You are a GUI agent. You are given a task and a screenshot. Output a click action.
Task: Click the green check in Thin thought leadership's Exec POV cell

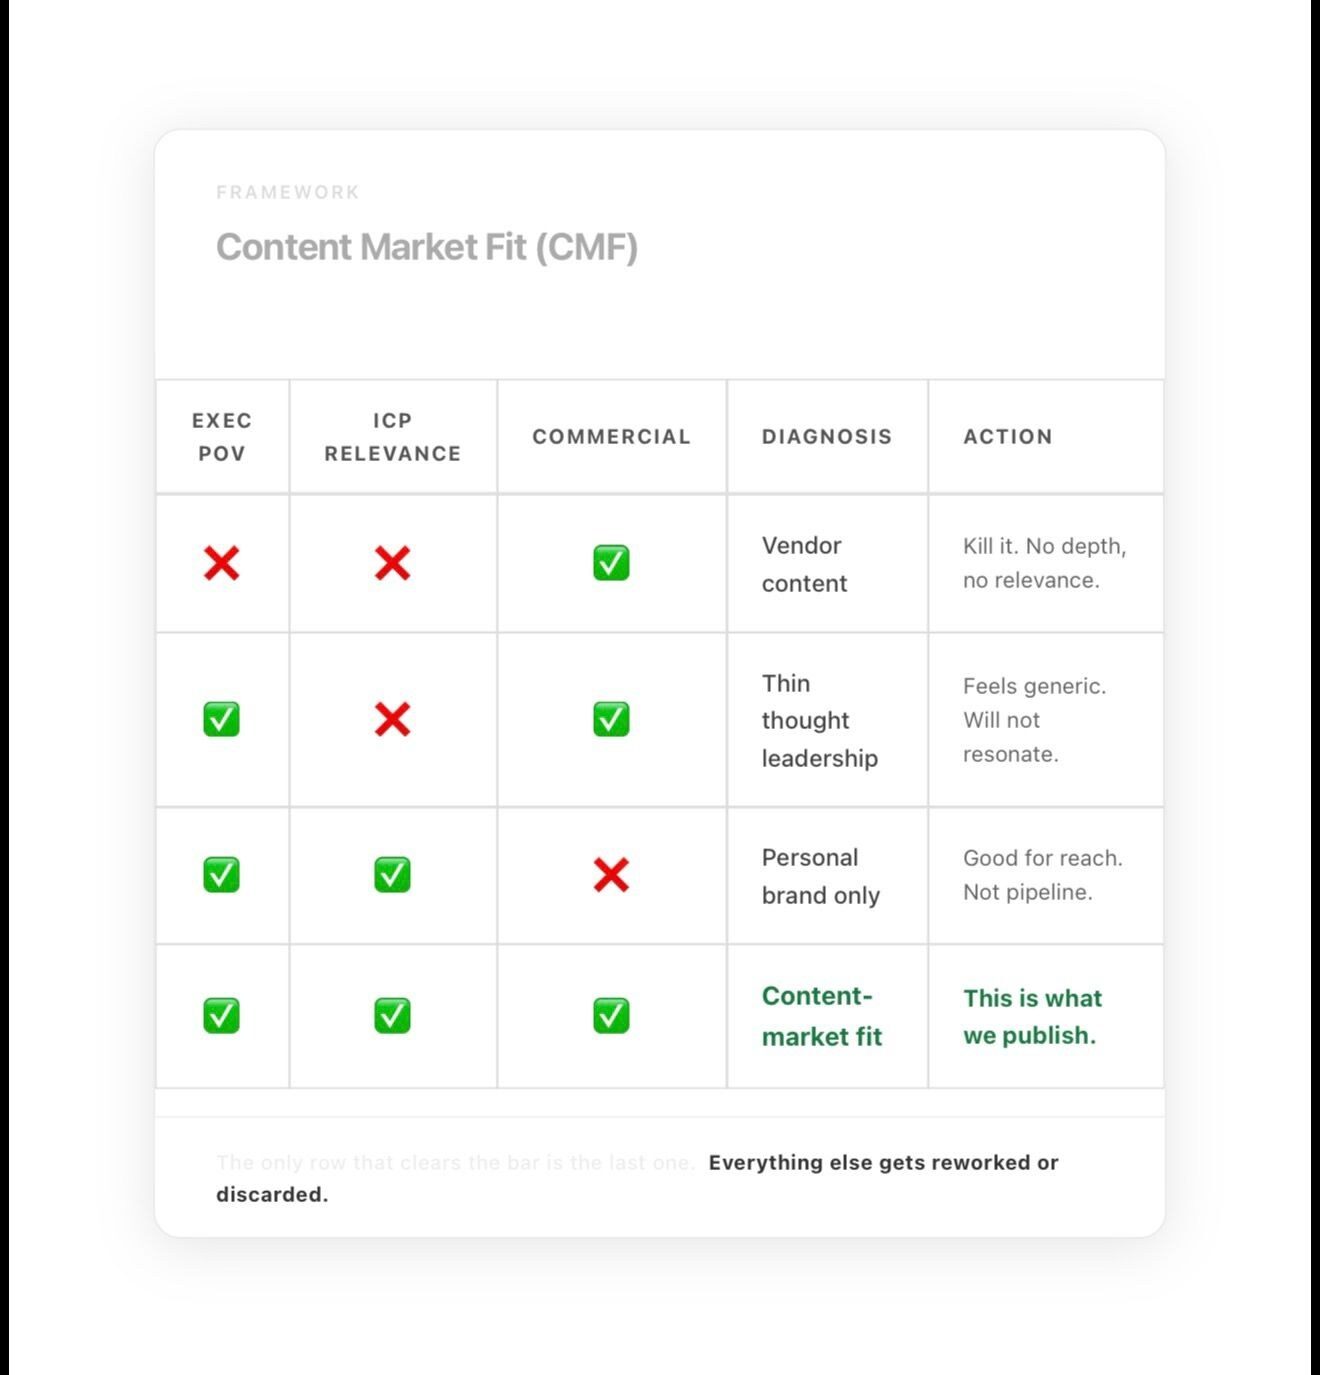pos(221,719)
